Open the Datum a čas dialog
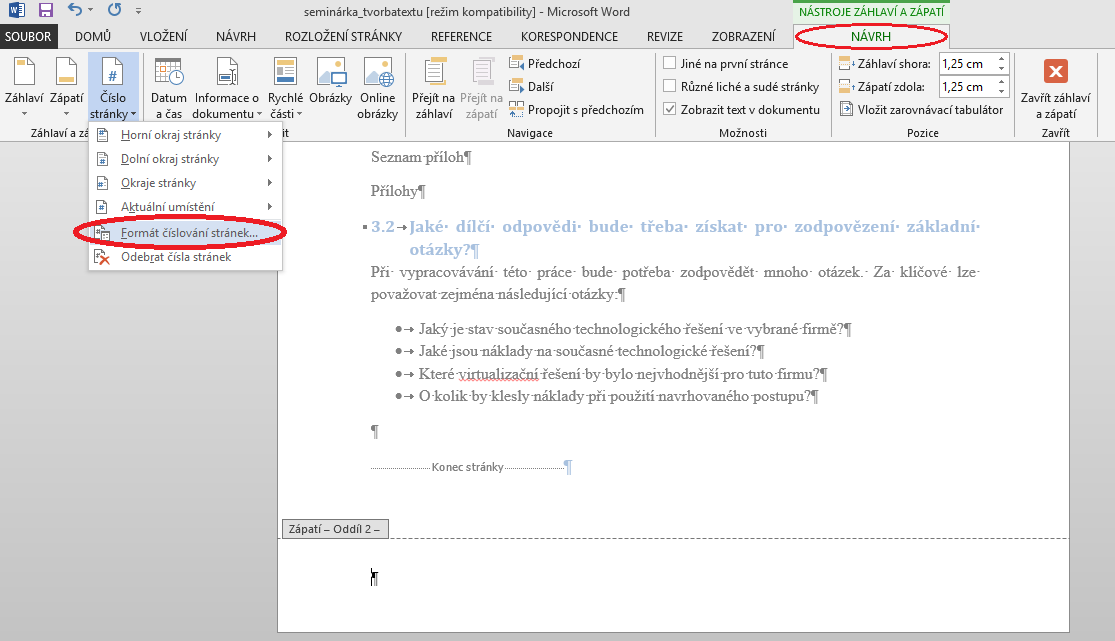The image size is (1115, 641). [168, 88]
